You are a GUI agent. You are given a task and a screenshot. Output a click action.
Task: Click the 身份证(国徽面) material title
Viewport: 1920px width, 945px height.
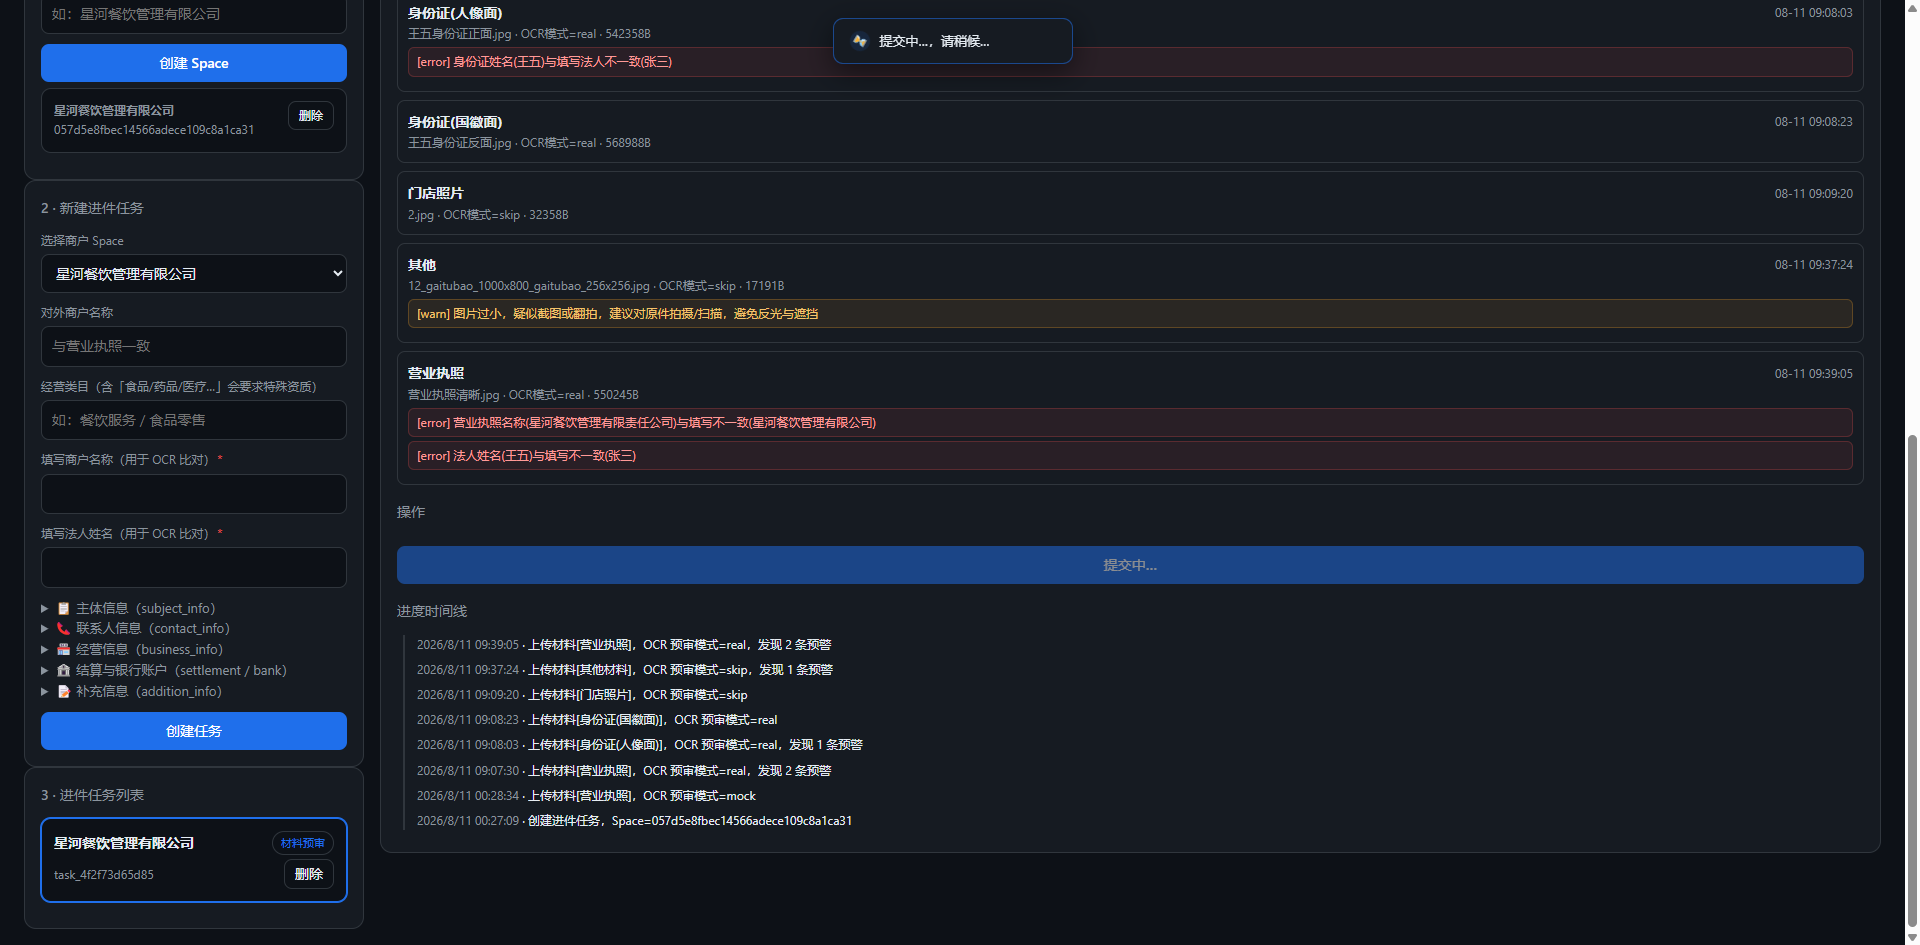coord(455,122)
